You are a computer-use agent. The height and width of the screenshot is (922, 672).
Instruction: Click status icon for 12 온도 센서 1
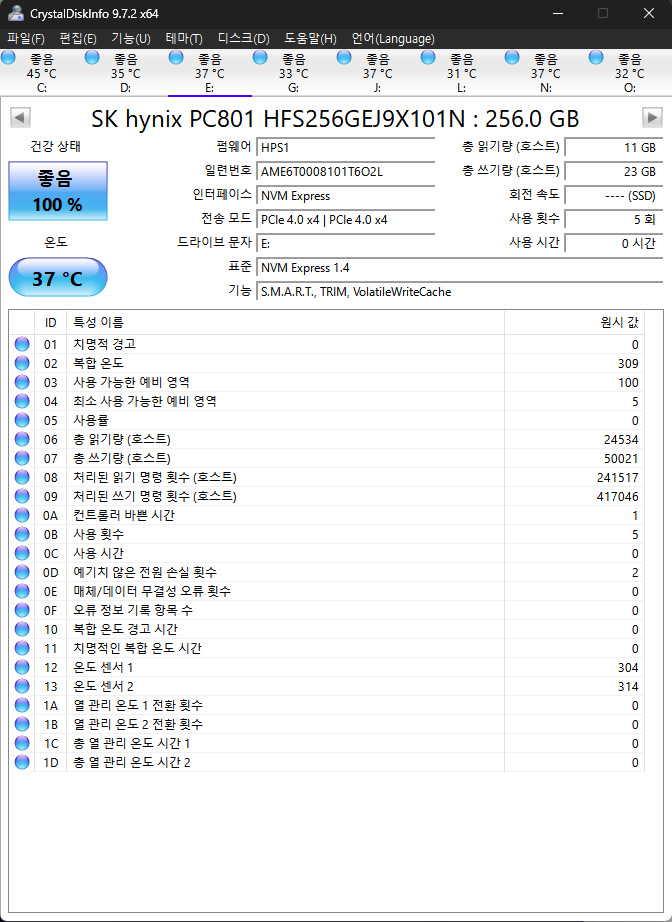pyautogui.click(x=22, y=667)
